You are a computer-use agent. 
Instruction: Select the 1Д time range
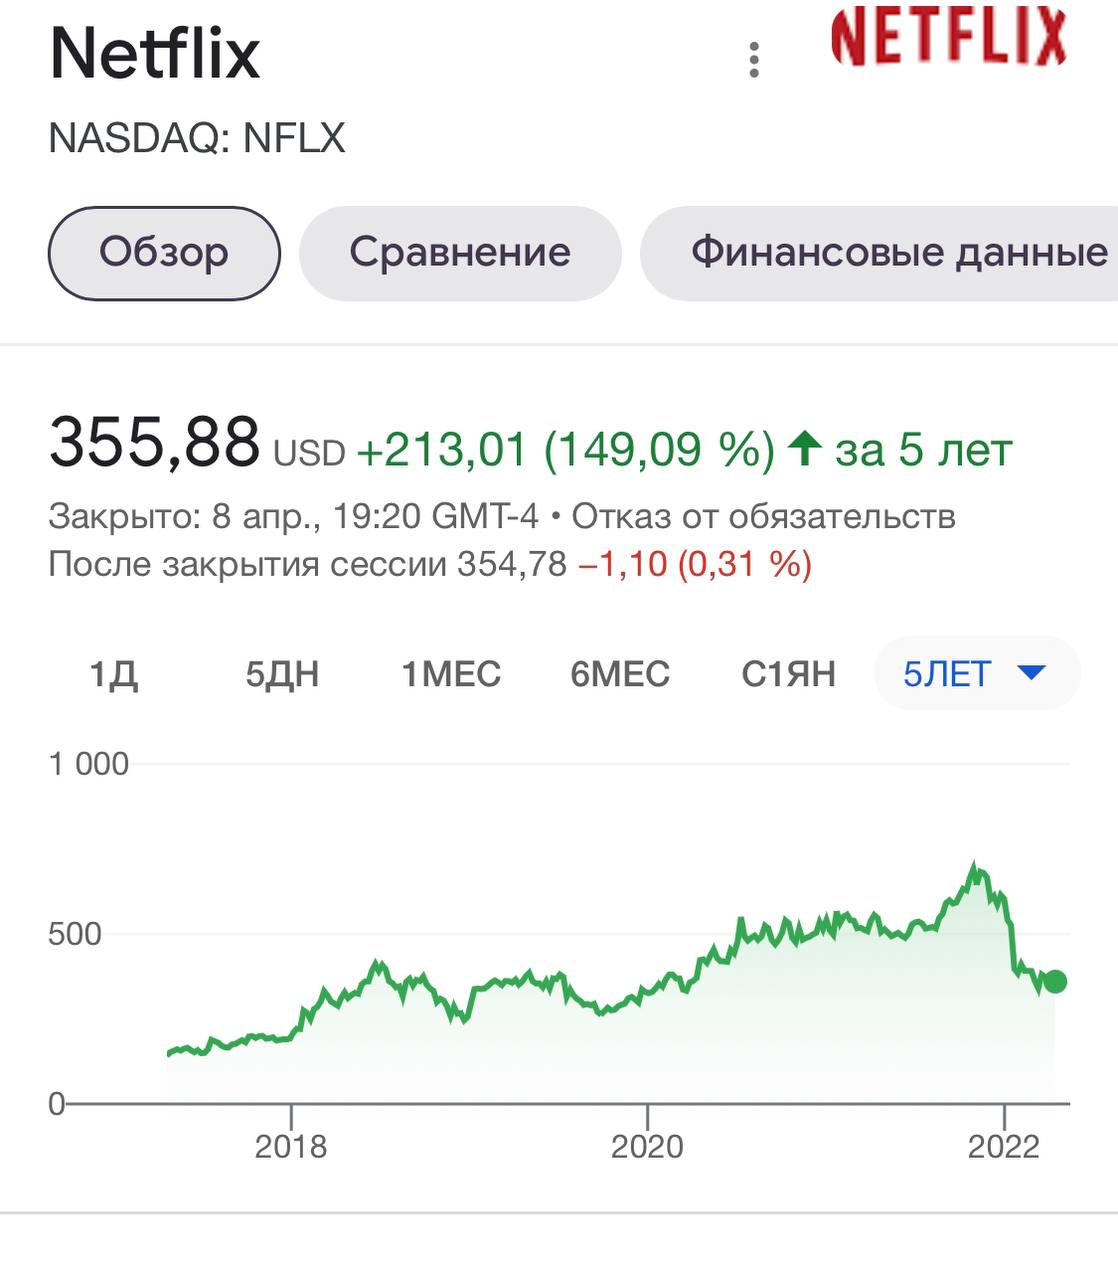114,674
